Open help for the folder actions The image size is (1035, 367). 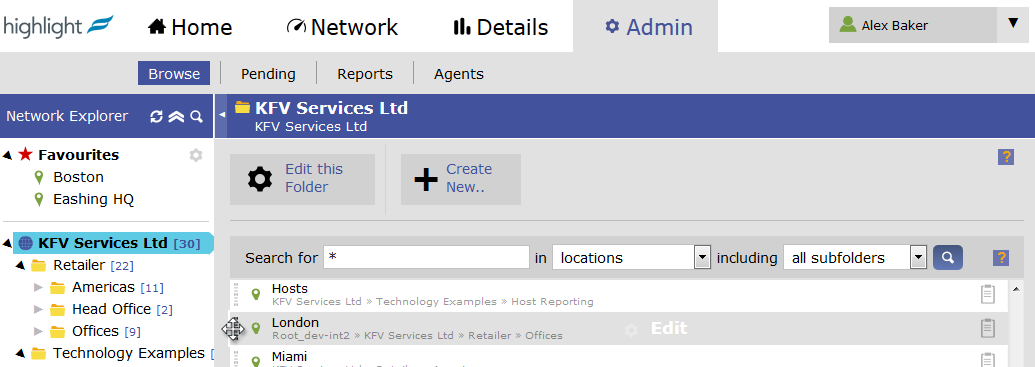(x=1006, y=157)
